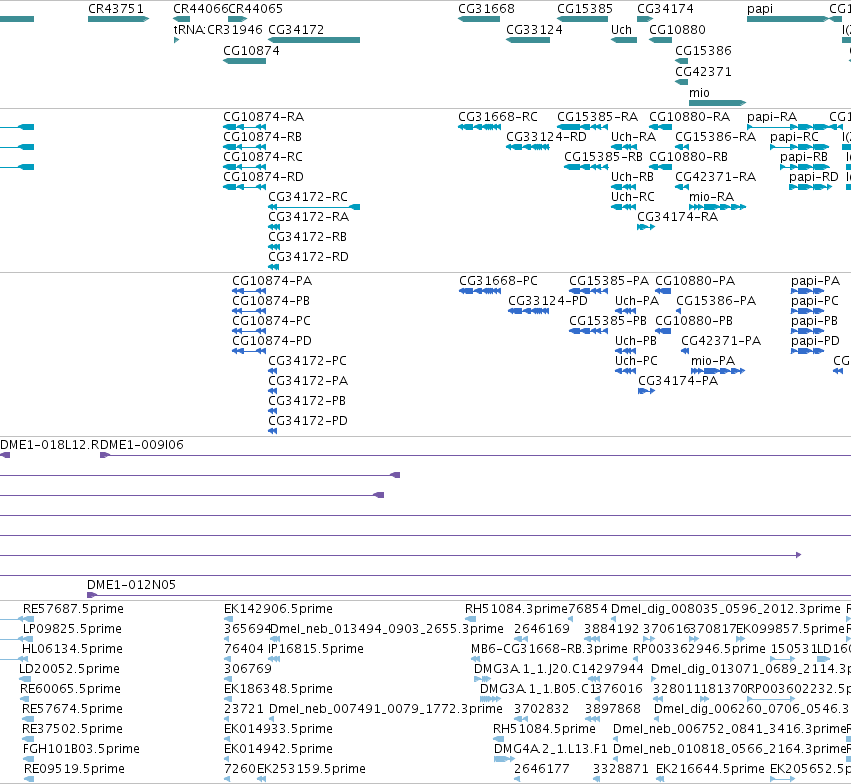Select the EK142906.5prime EST label

pos(278,609)
